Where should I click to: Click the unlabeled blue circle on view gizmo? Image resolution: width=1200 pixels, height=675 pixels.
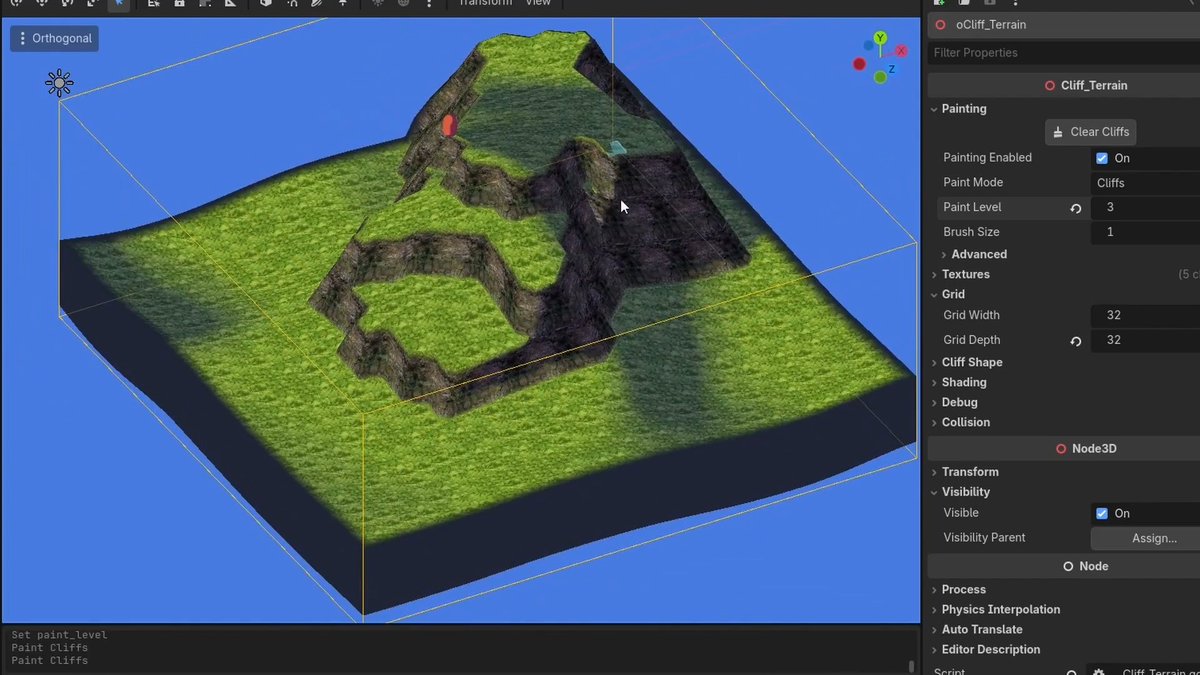coord(868,45)
